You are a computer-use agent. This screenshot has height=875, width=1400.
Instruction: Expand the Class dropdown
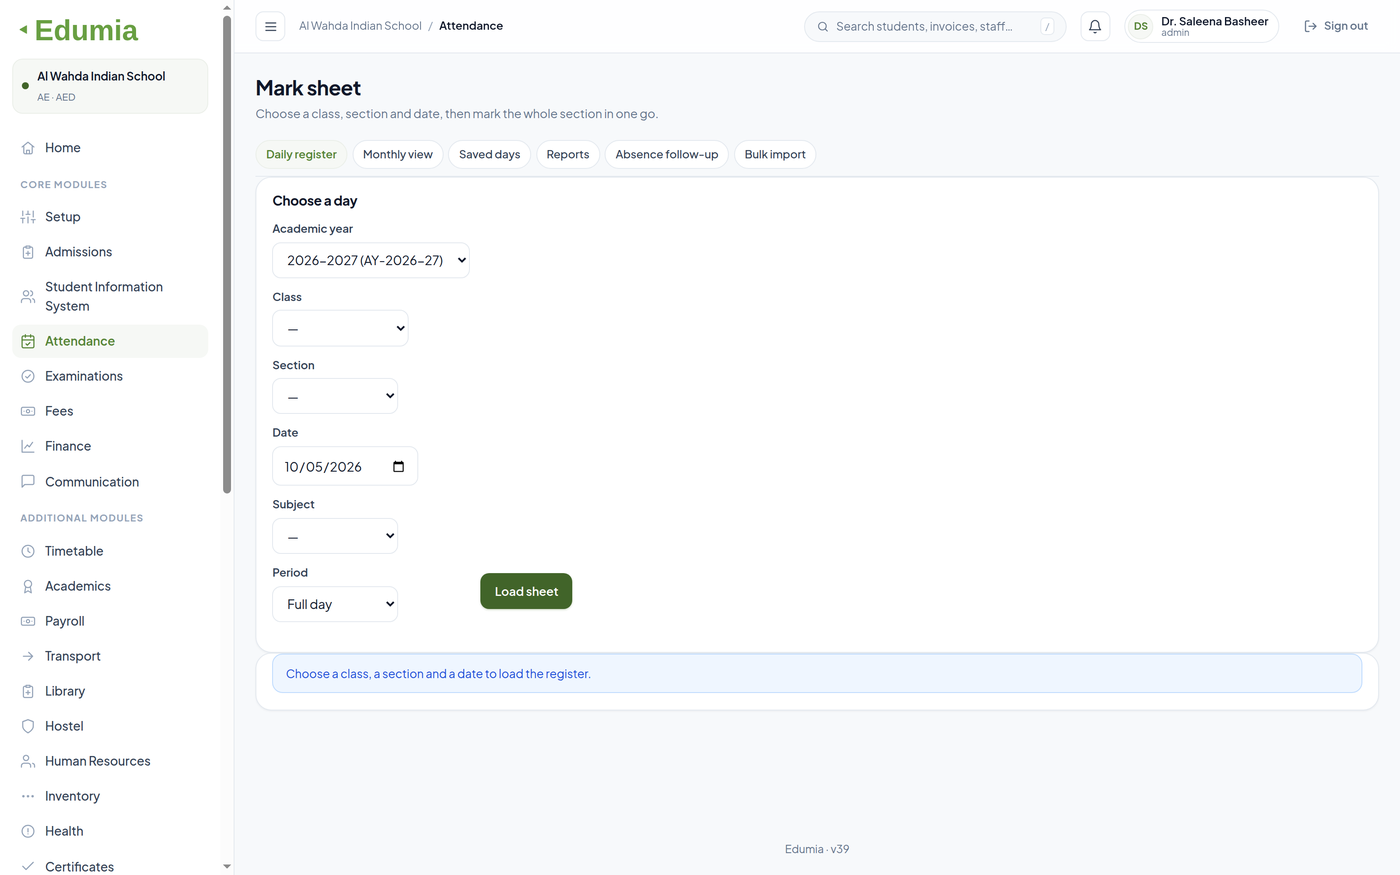(x=340, y=328)
